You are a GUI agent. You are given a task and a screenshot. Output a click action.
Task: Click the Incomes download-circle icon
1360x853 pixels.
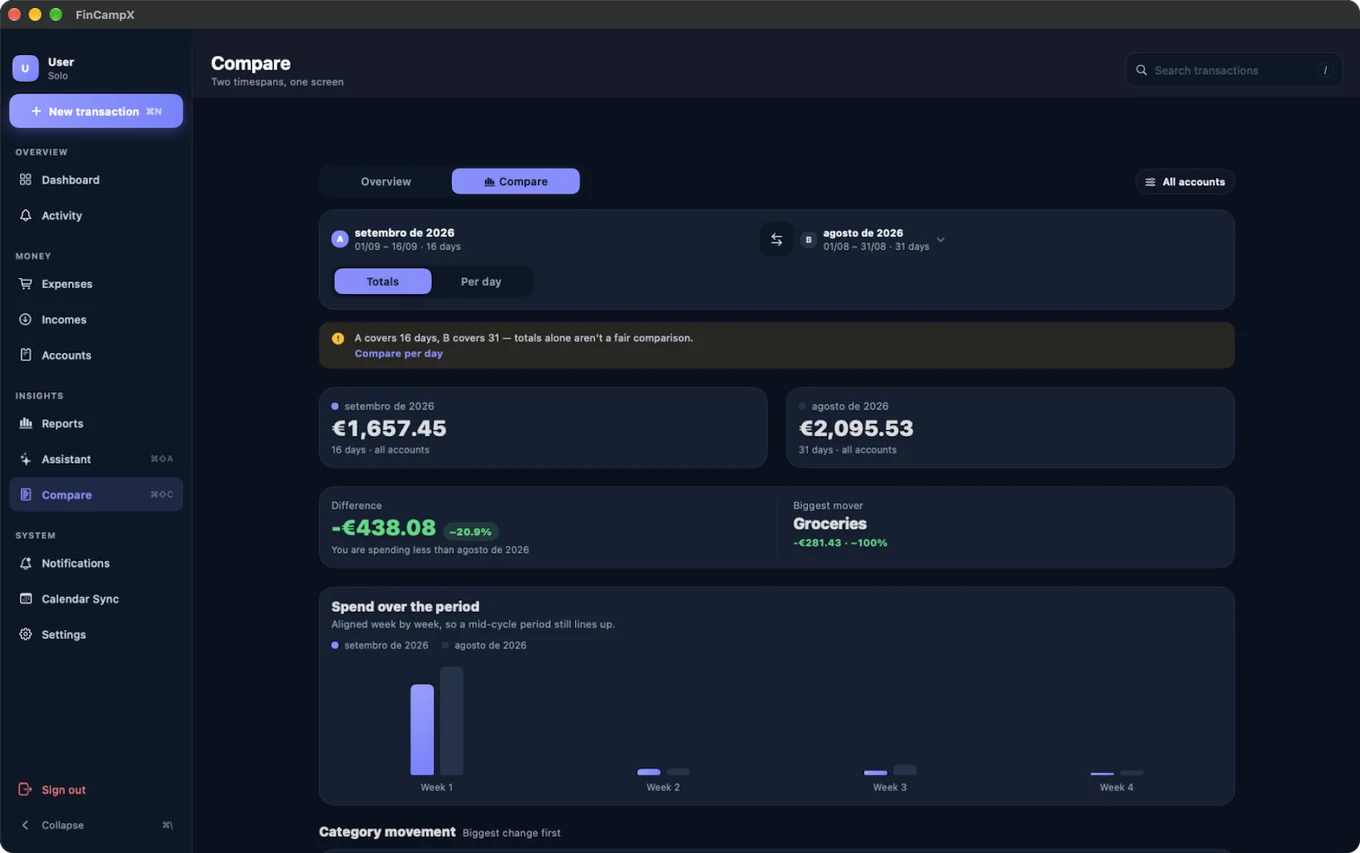coord(26,320)
